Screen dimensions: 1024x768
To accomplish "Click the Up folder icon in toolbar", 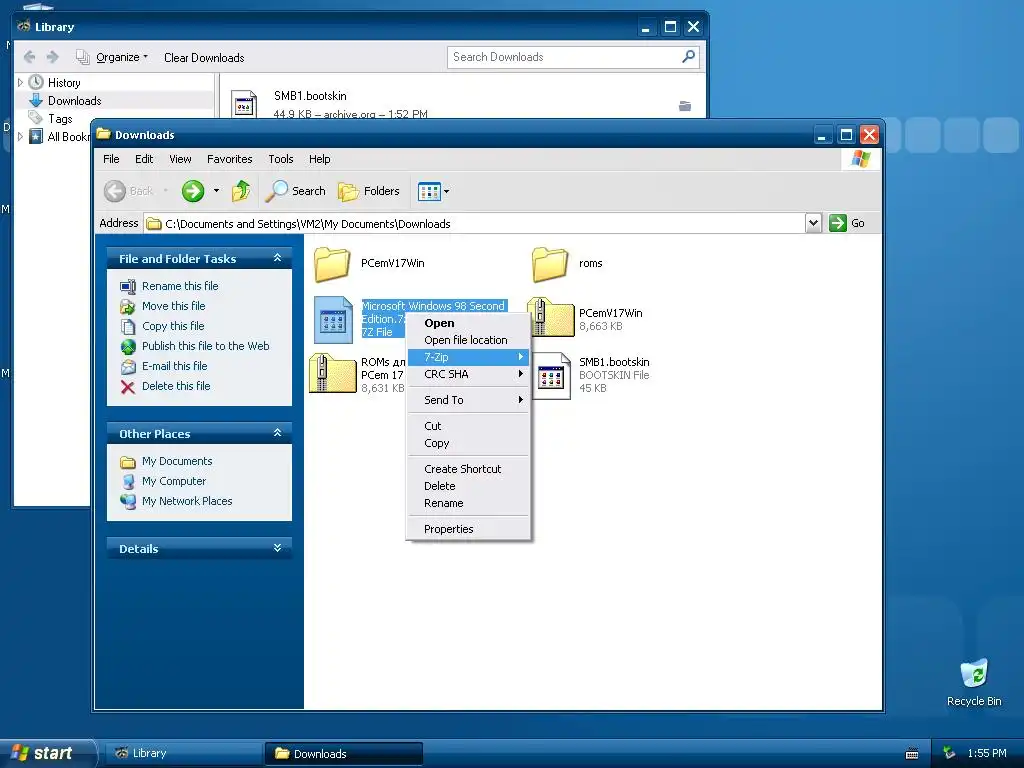I will click(241, 191).
